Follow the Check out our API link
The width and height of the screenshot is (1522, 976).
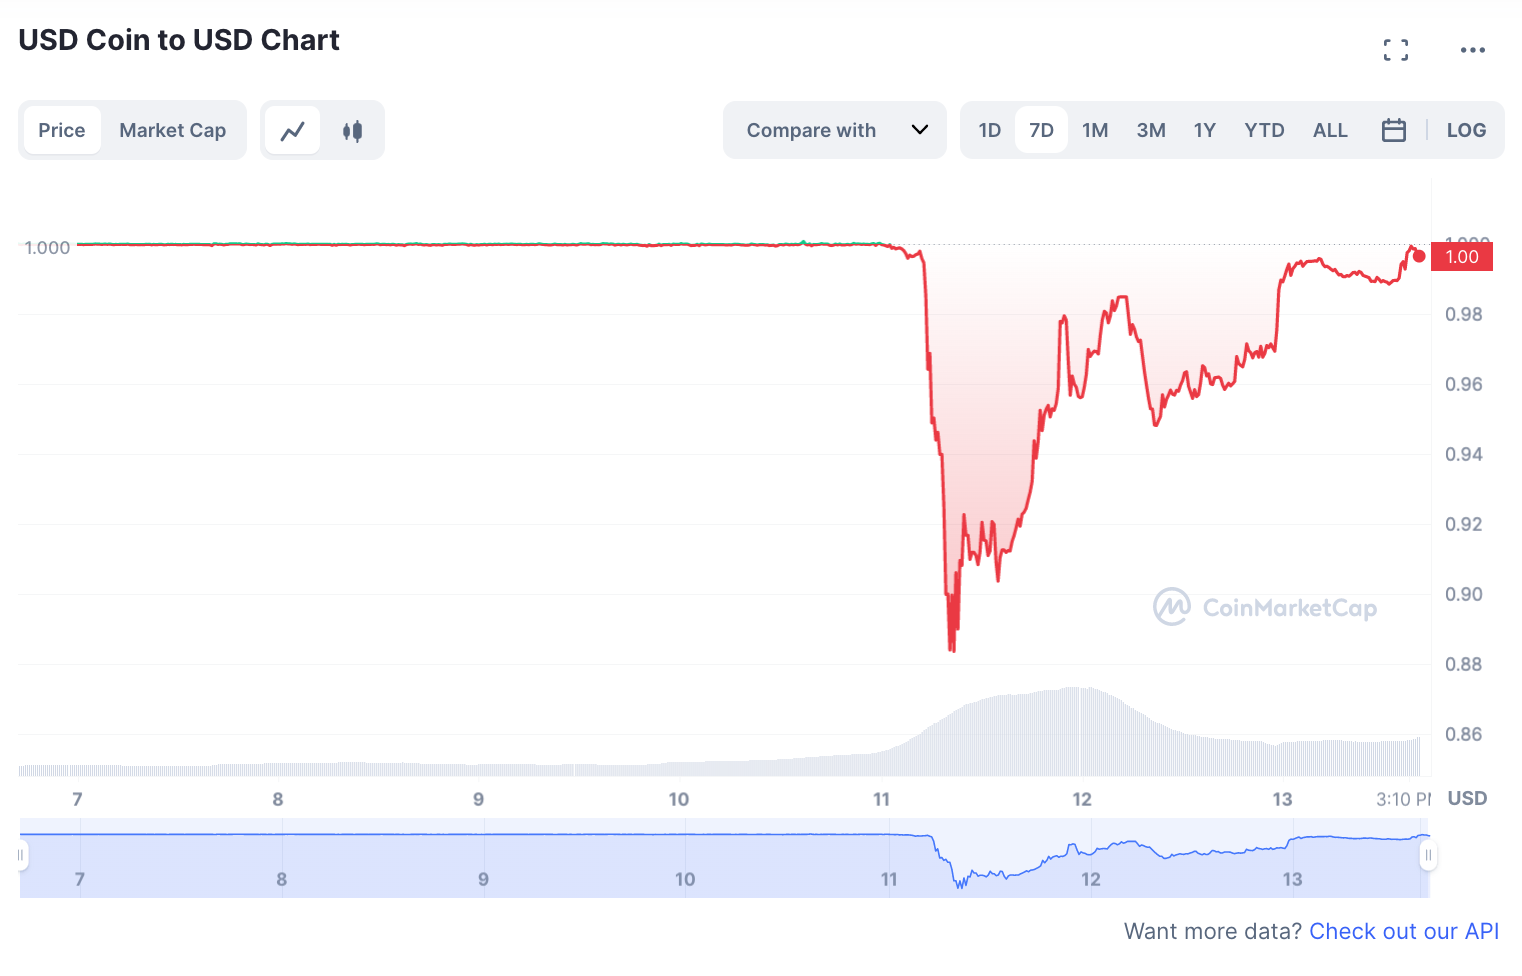pos(1404,931)
